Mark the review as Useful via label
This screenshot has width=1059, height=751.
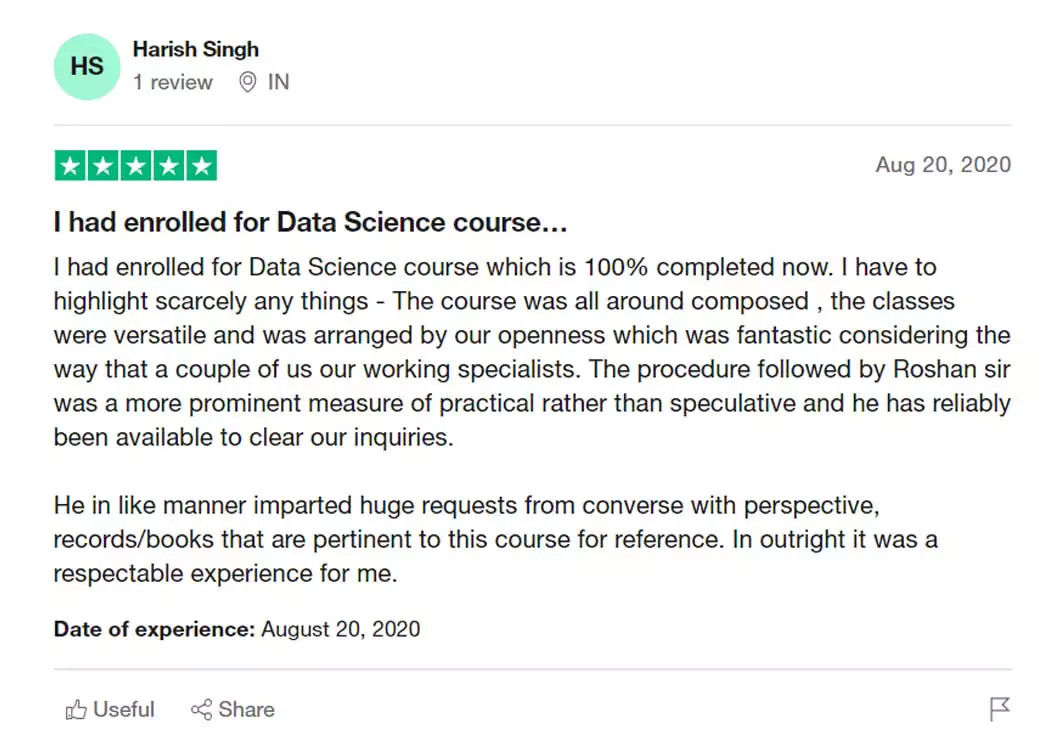(x=123, y=710)
